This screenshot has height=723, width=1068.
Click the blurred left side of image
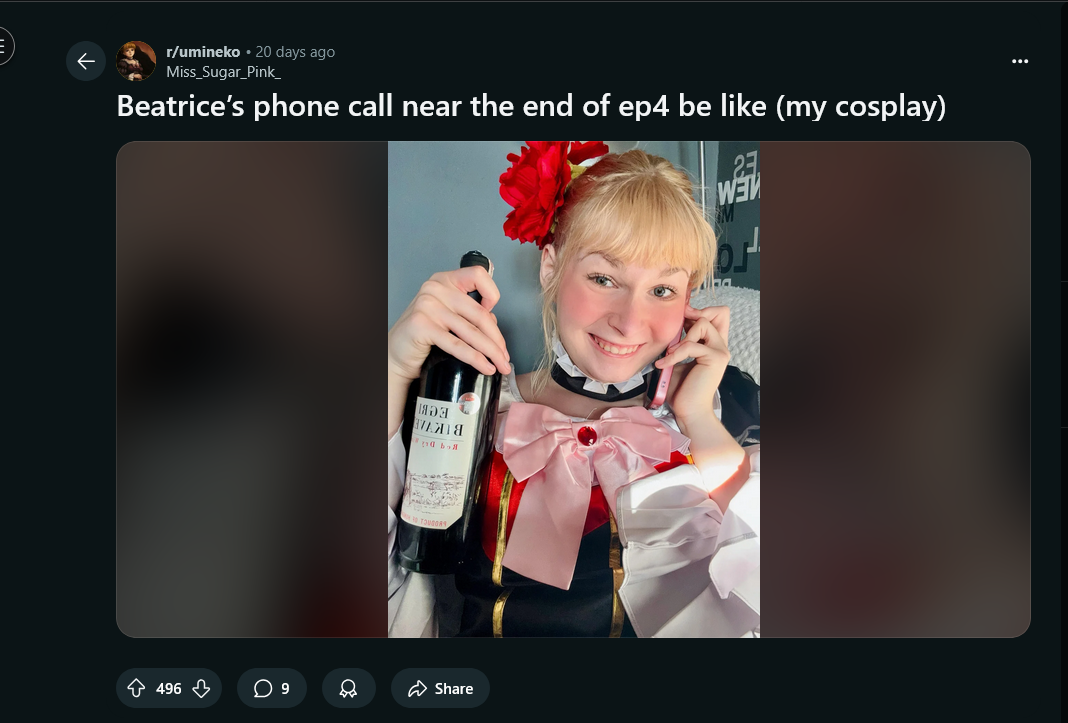(252, 389)
